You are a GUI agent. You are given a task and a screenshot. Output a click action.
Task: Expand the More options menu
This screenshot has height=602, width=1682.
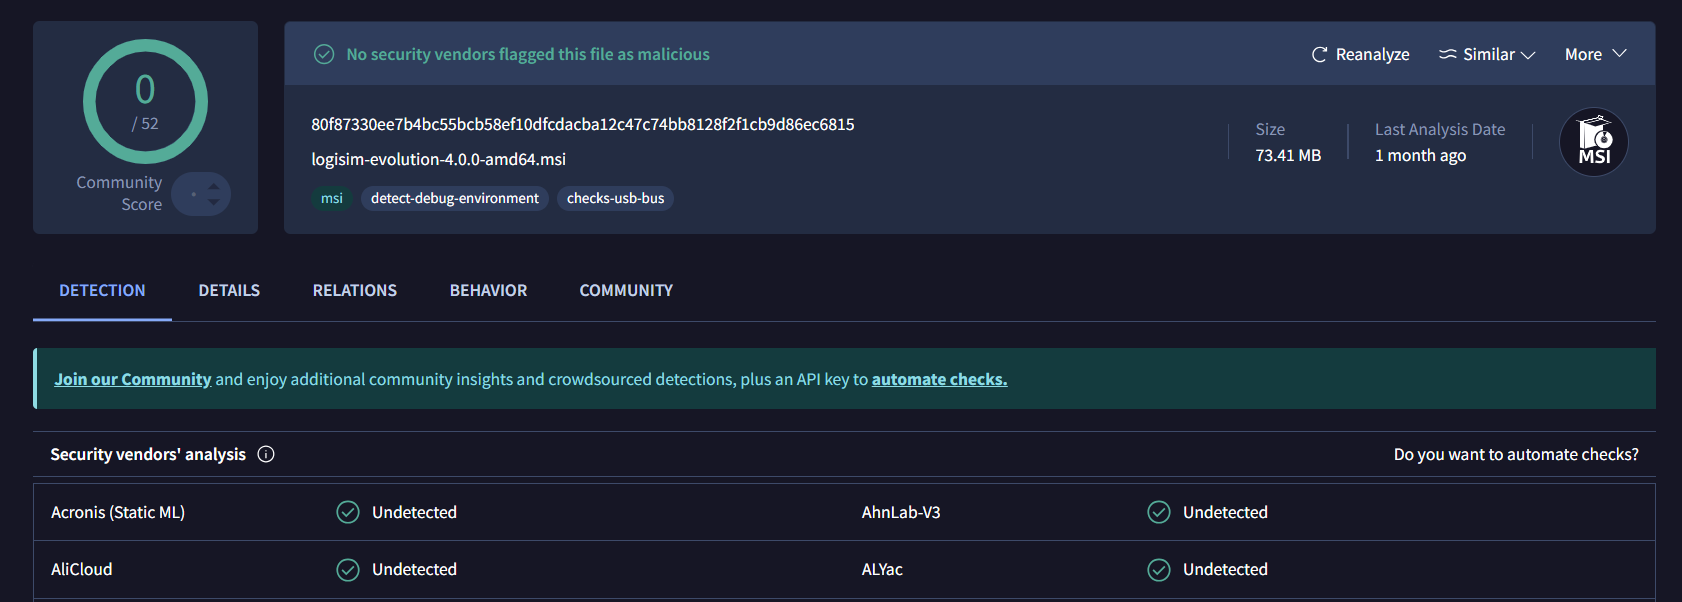click(x=1595, y=54)
